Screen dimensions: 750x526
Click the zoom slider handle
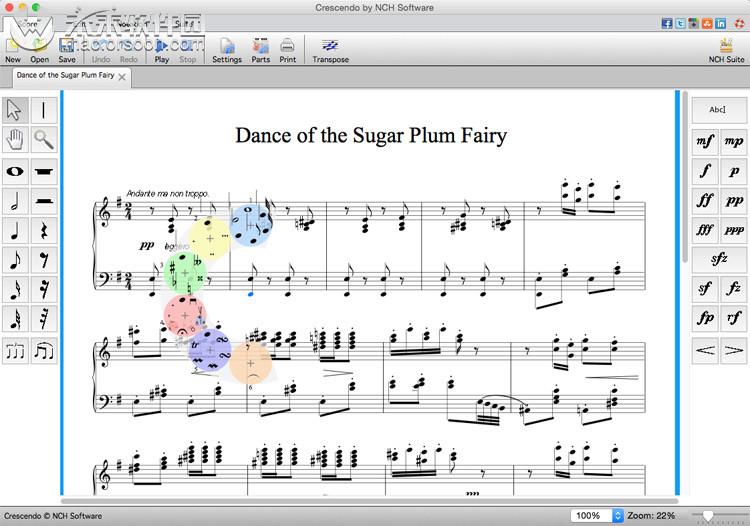(708, 515)
